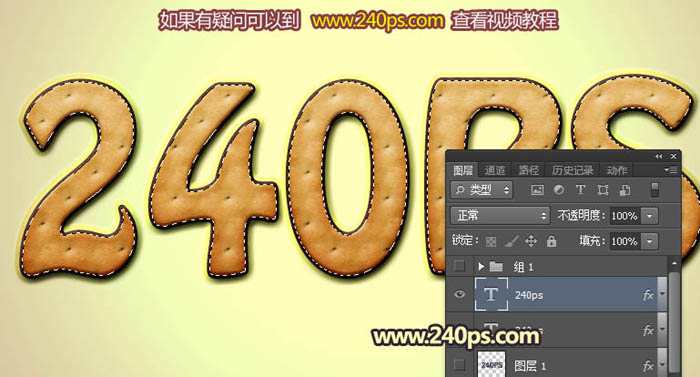Click the 组 1 folder icon
Image resolution: width=700 pixels, height=377 pixels.
tap(496, 267)
